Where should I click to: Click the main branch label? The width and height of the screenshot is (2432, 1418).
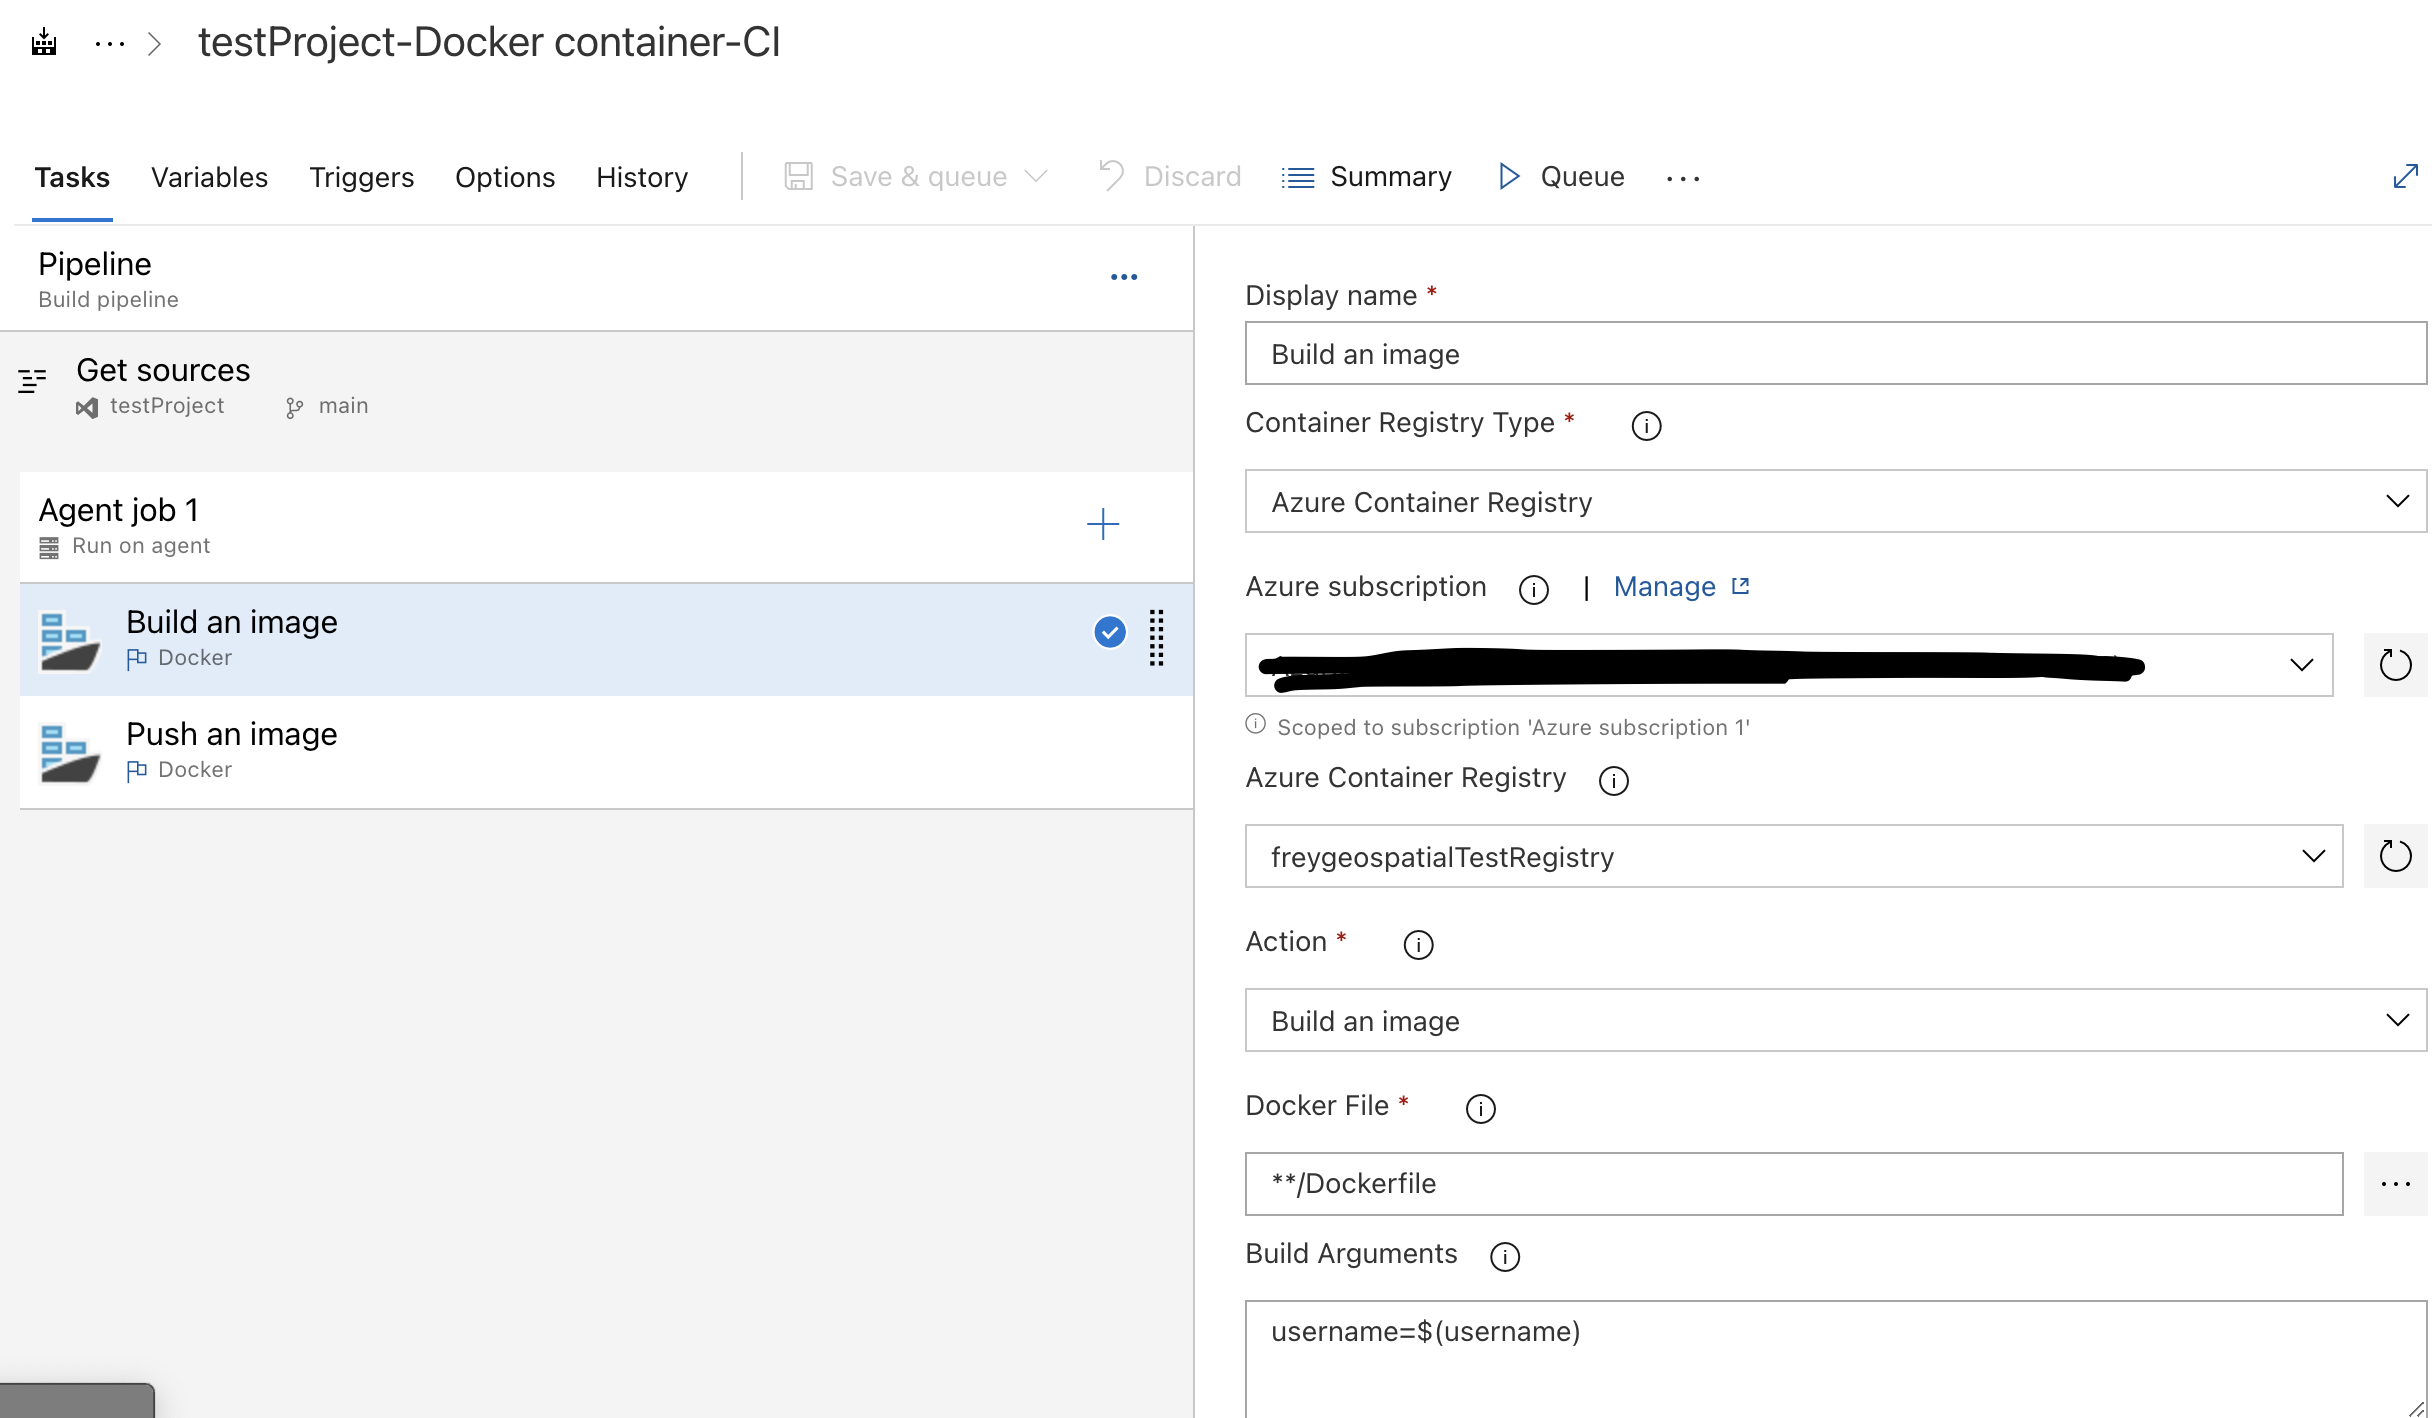pyautogui.click(x=343, y=406)
